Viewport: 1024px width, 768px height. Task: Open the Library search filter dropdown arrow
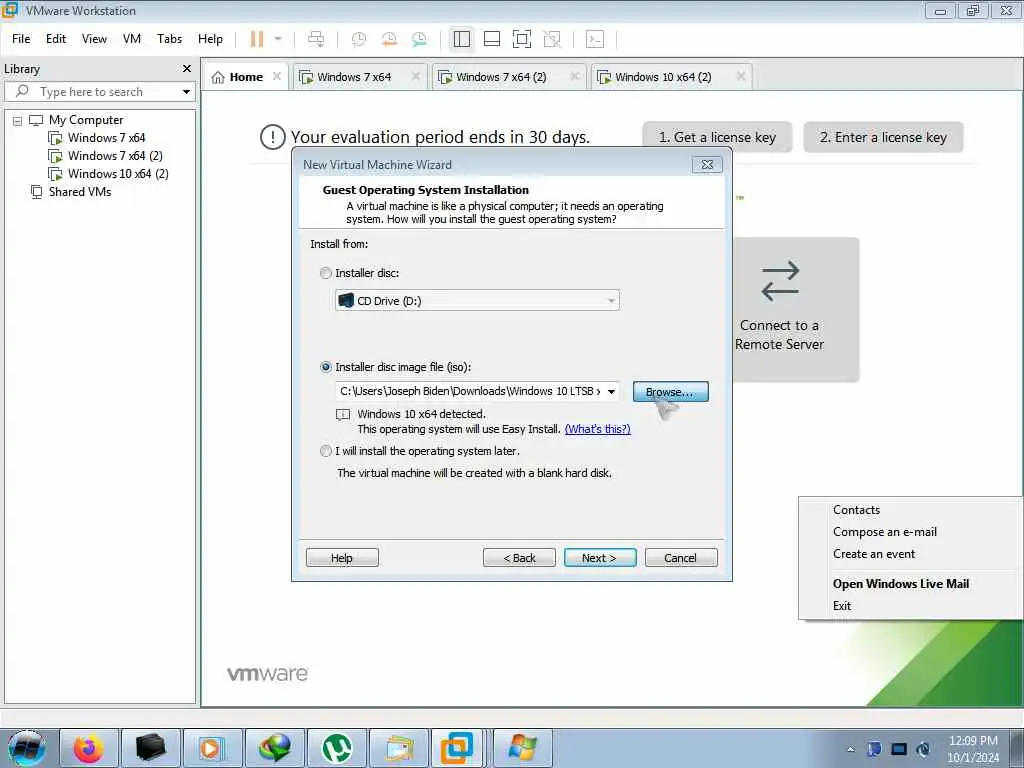[186, 91]
